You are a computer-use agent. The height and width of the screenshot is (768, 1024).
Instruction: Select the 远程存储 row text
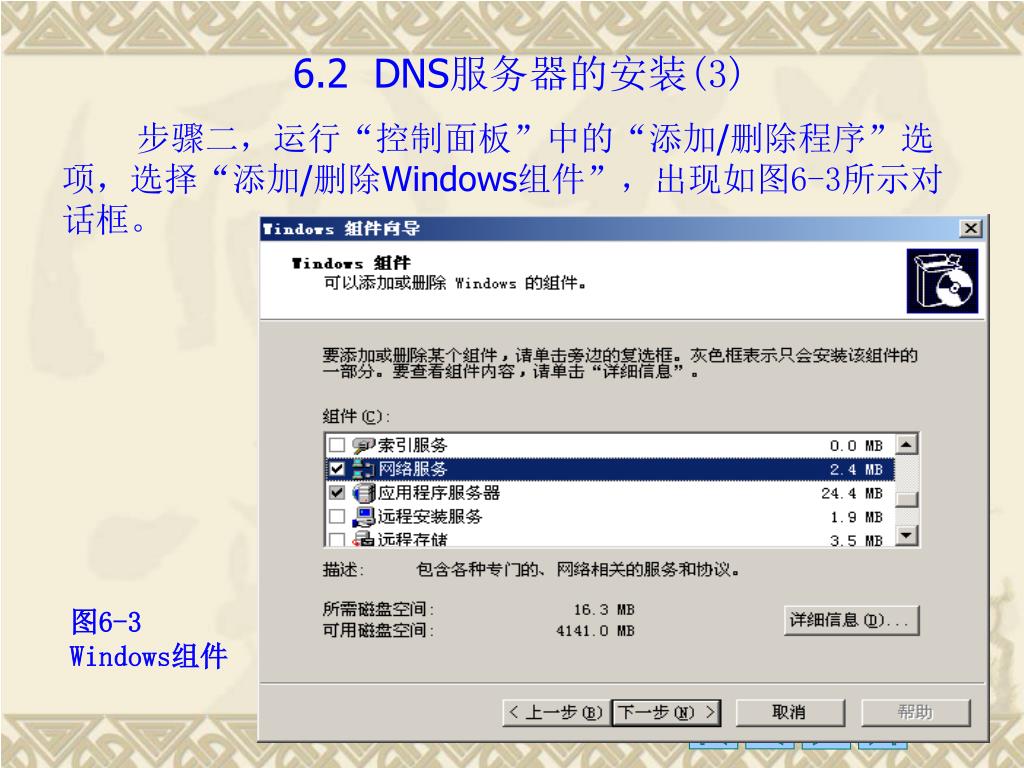point(413,539)
